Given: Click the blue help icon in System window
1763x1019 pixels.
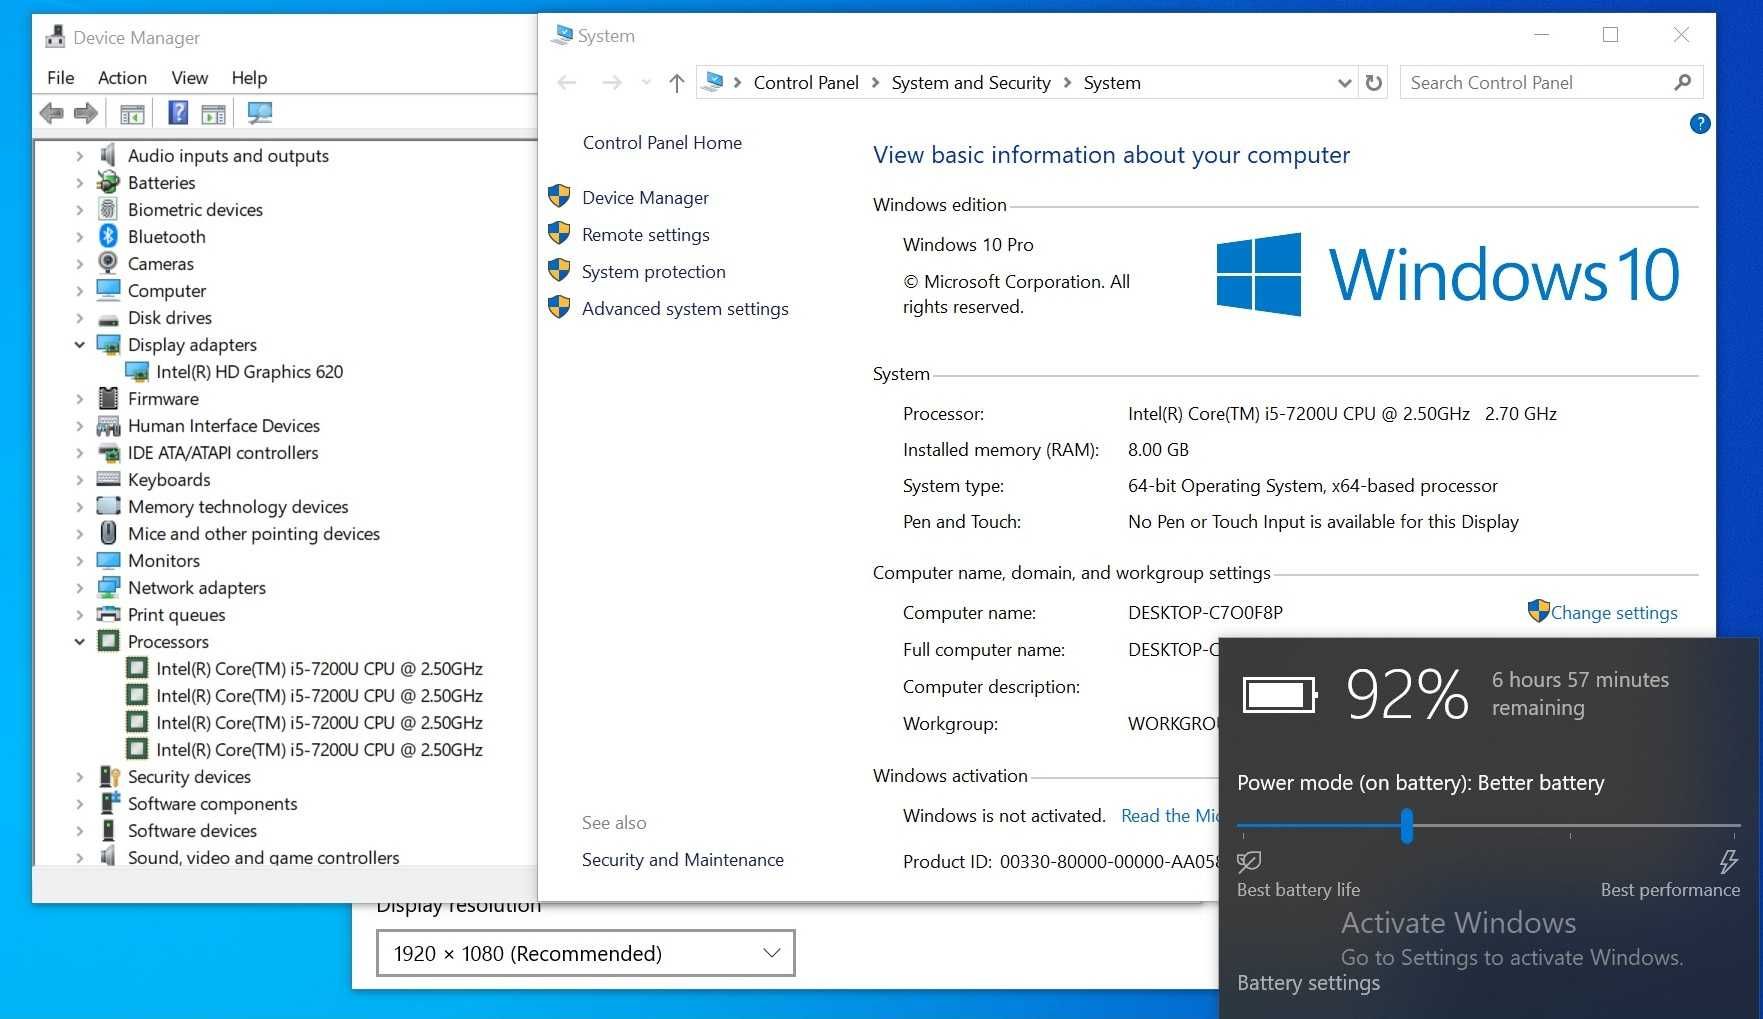Looking at the screenshot, I should (1700, 124).
